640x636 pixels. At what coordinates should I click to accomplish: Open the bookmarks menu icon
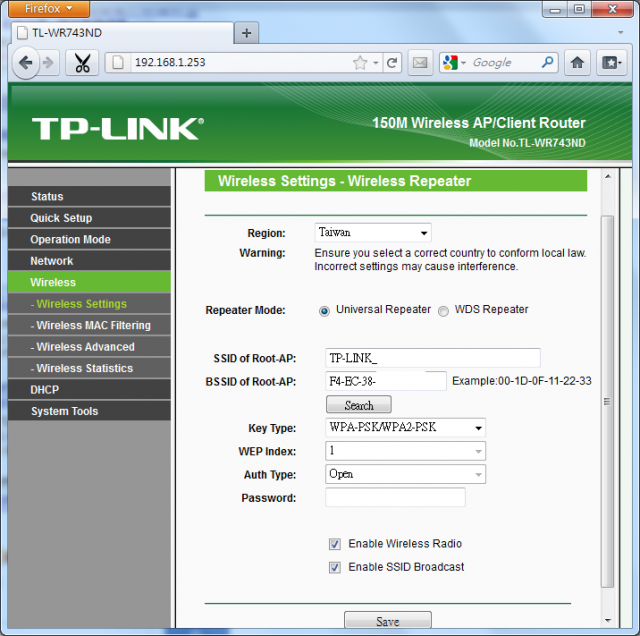tap(611, 63)
